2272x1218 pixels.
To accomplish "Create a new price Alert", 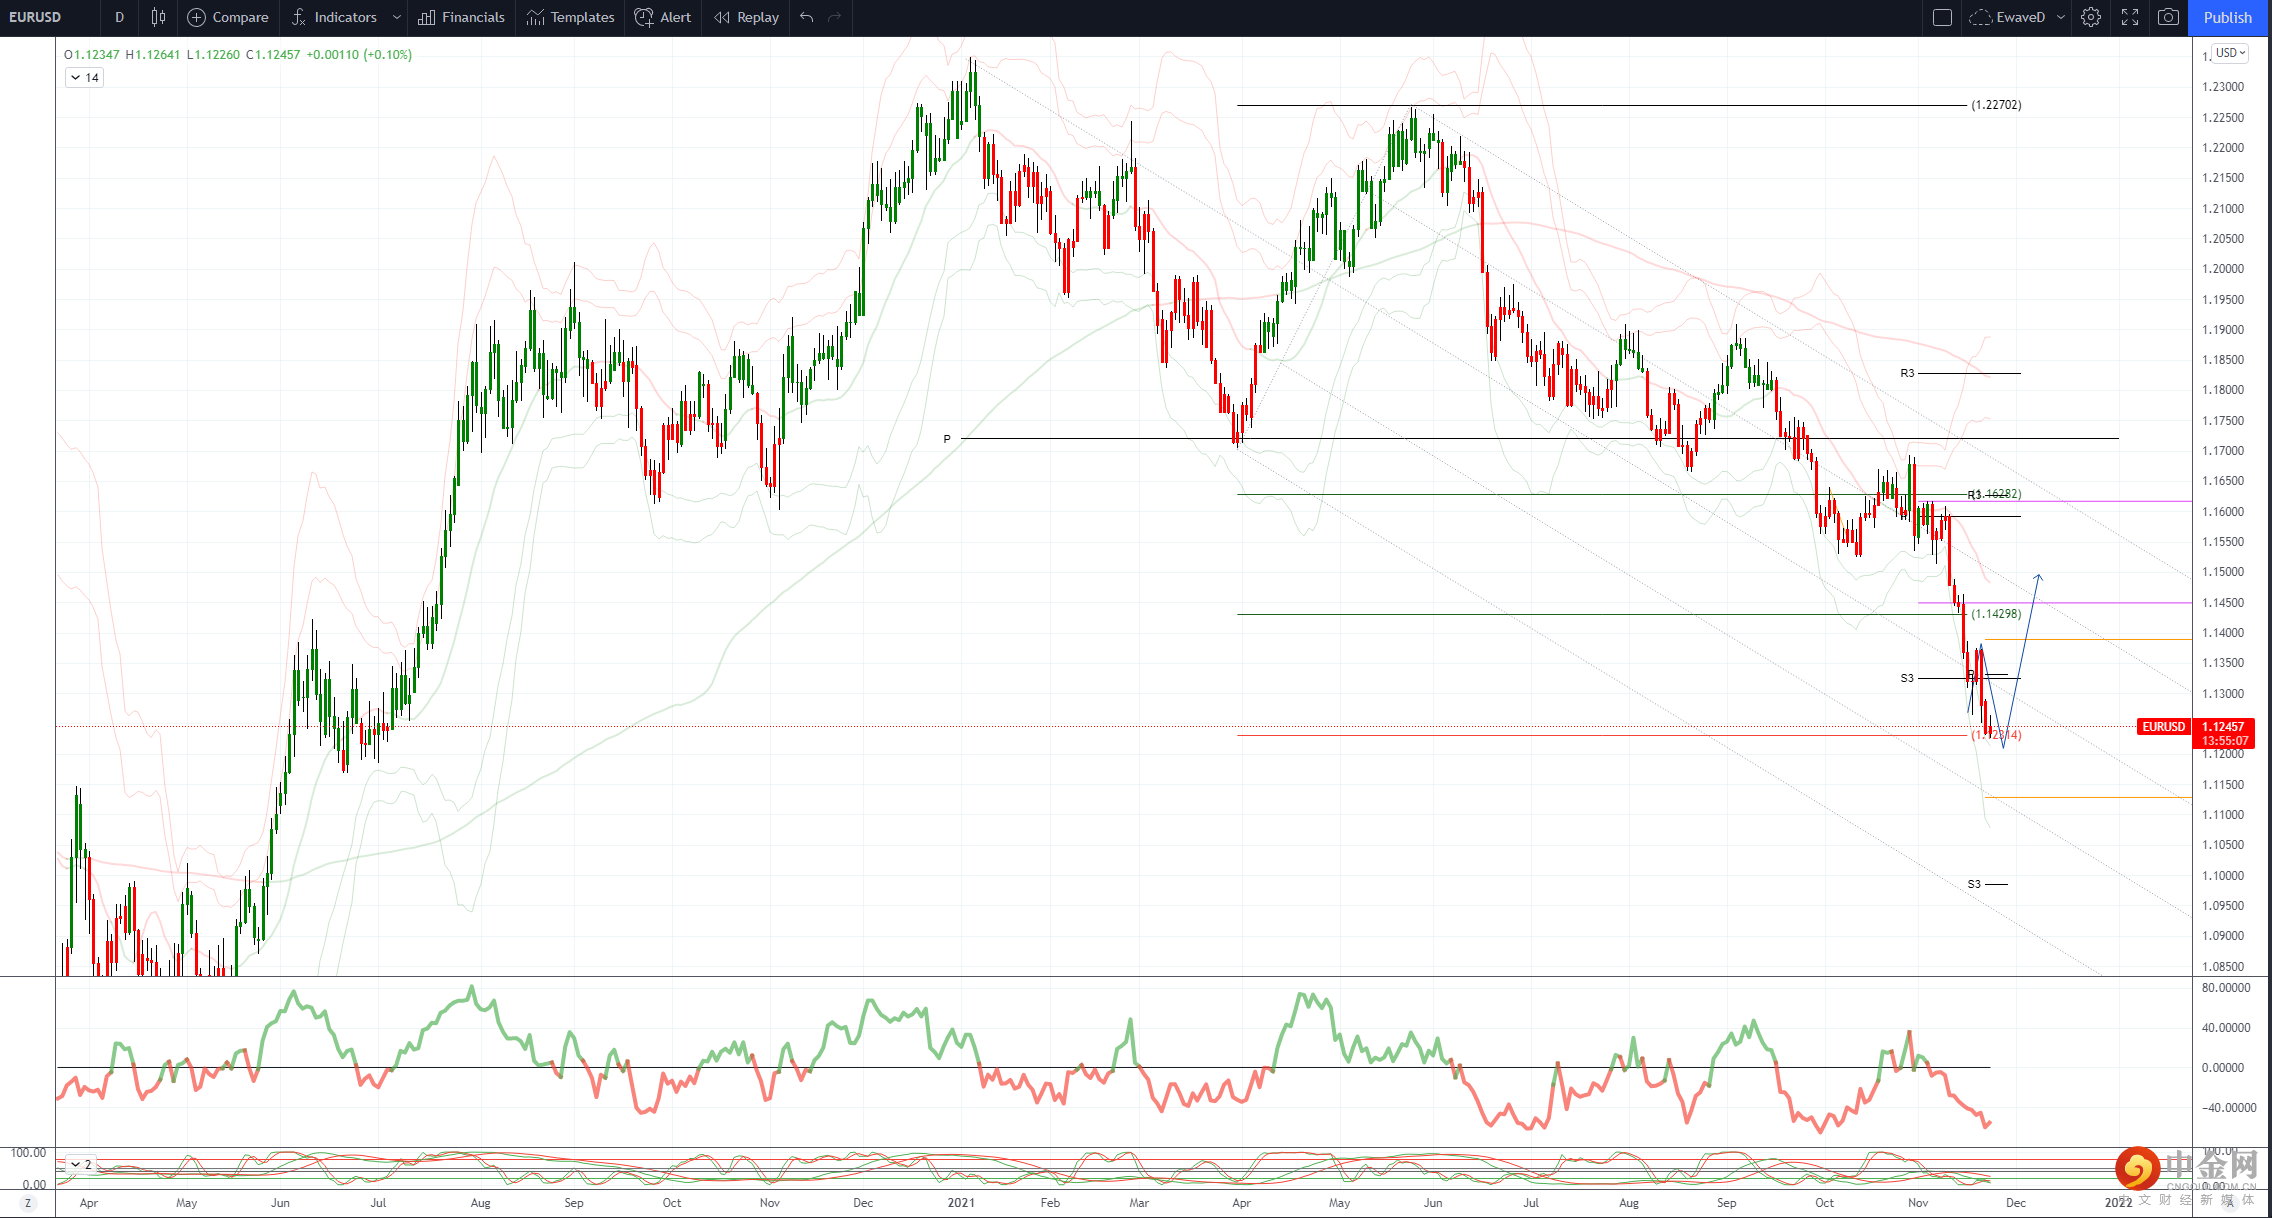I will pyautogui.click(x=663, y=17).
